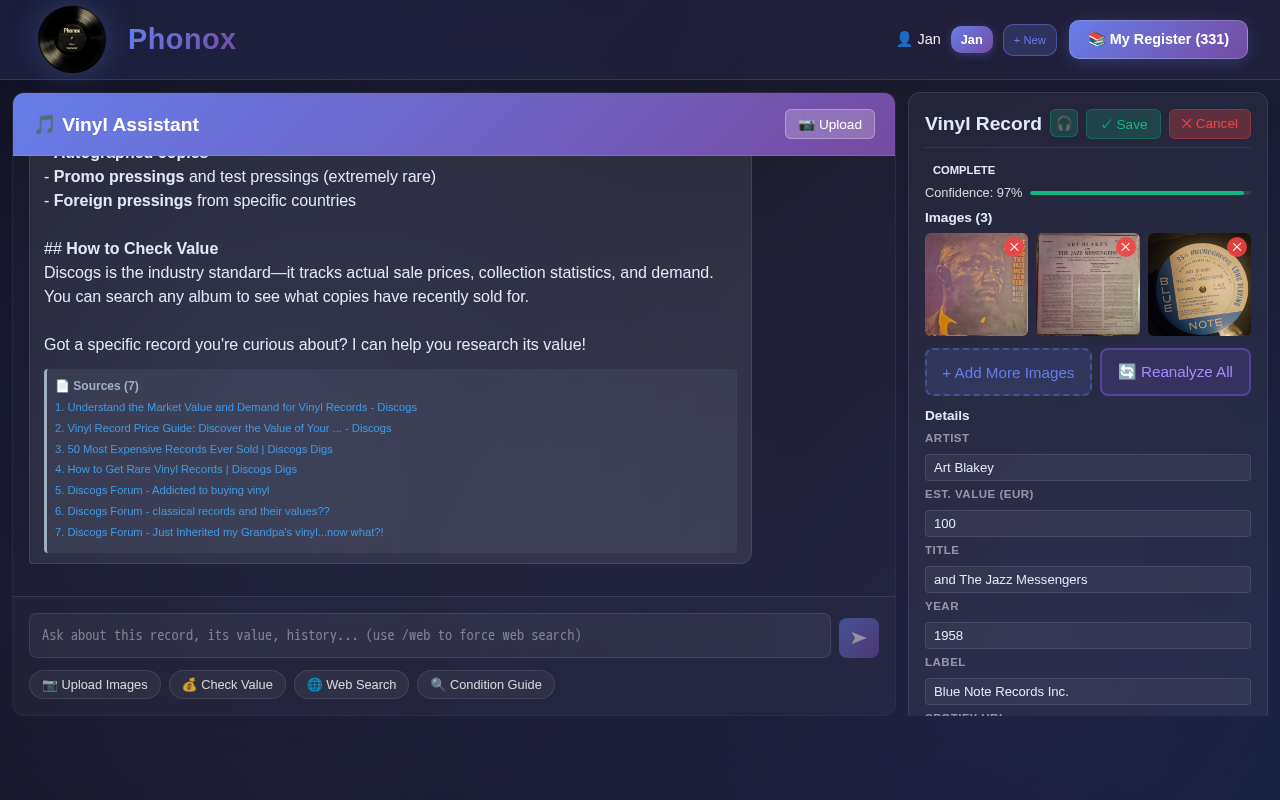
Task: Click the Upload button in Vinyl Assistant header
Action: click(829, 124)
